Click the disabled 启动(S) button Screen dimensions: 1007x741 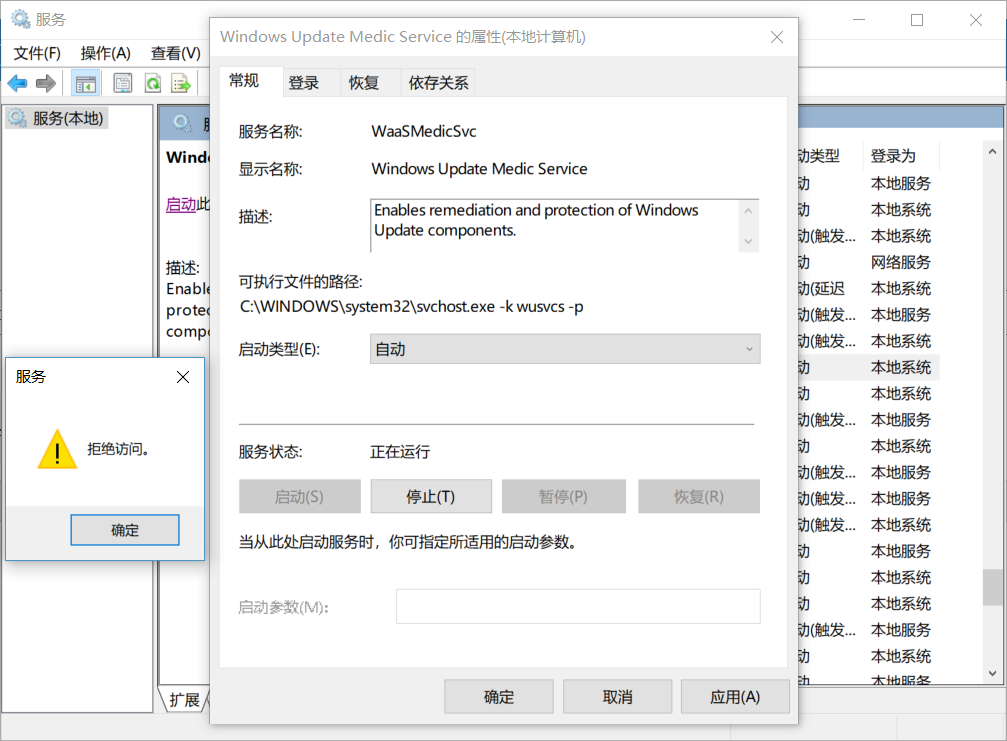click(x=300, y=496)
